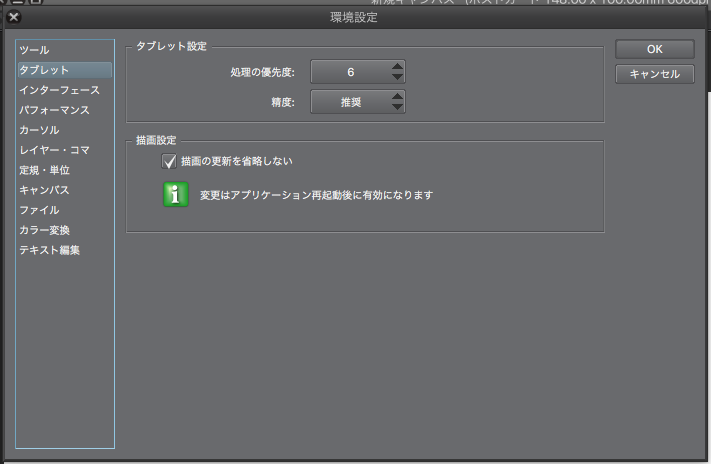Switch to the パフォーマンス category
711x464 pixels.
coord(64,110)
